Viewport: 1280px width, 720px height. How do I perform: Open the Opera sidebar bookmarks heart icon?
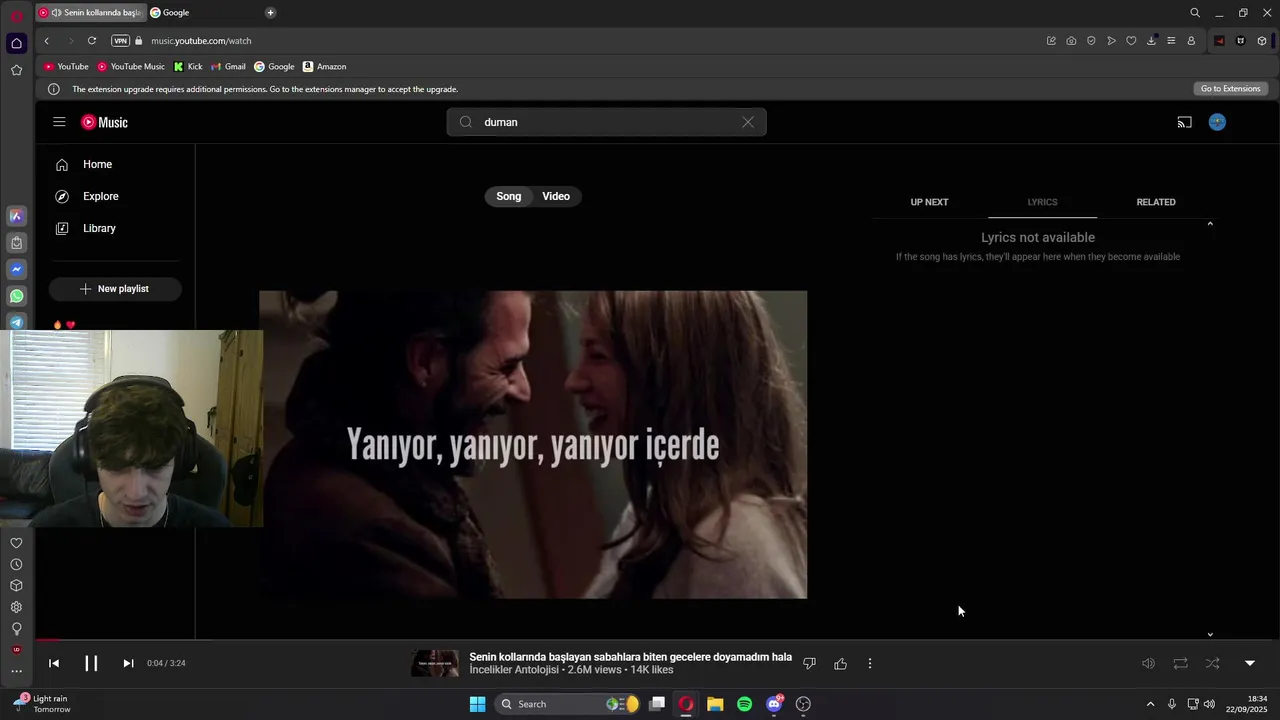(16, 543)
